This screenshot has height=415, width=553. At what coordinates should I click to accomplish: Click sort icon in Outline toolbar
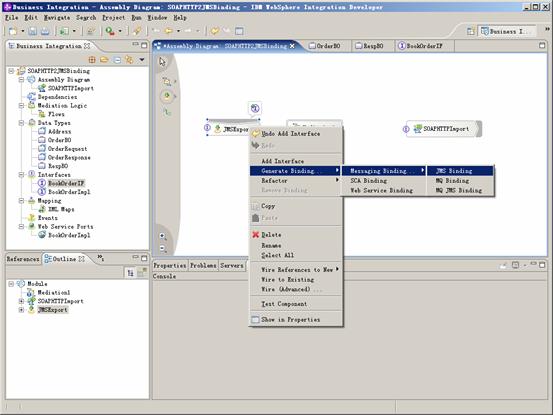coord(130,273)
